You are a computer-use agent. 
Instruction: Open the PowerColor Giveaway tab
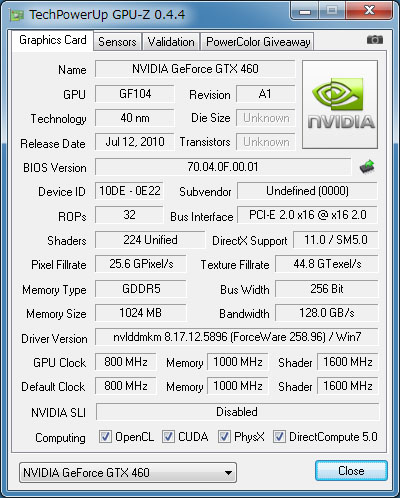pyautogui.click(x=258, y=42)
